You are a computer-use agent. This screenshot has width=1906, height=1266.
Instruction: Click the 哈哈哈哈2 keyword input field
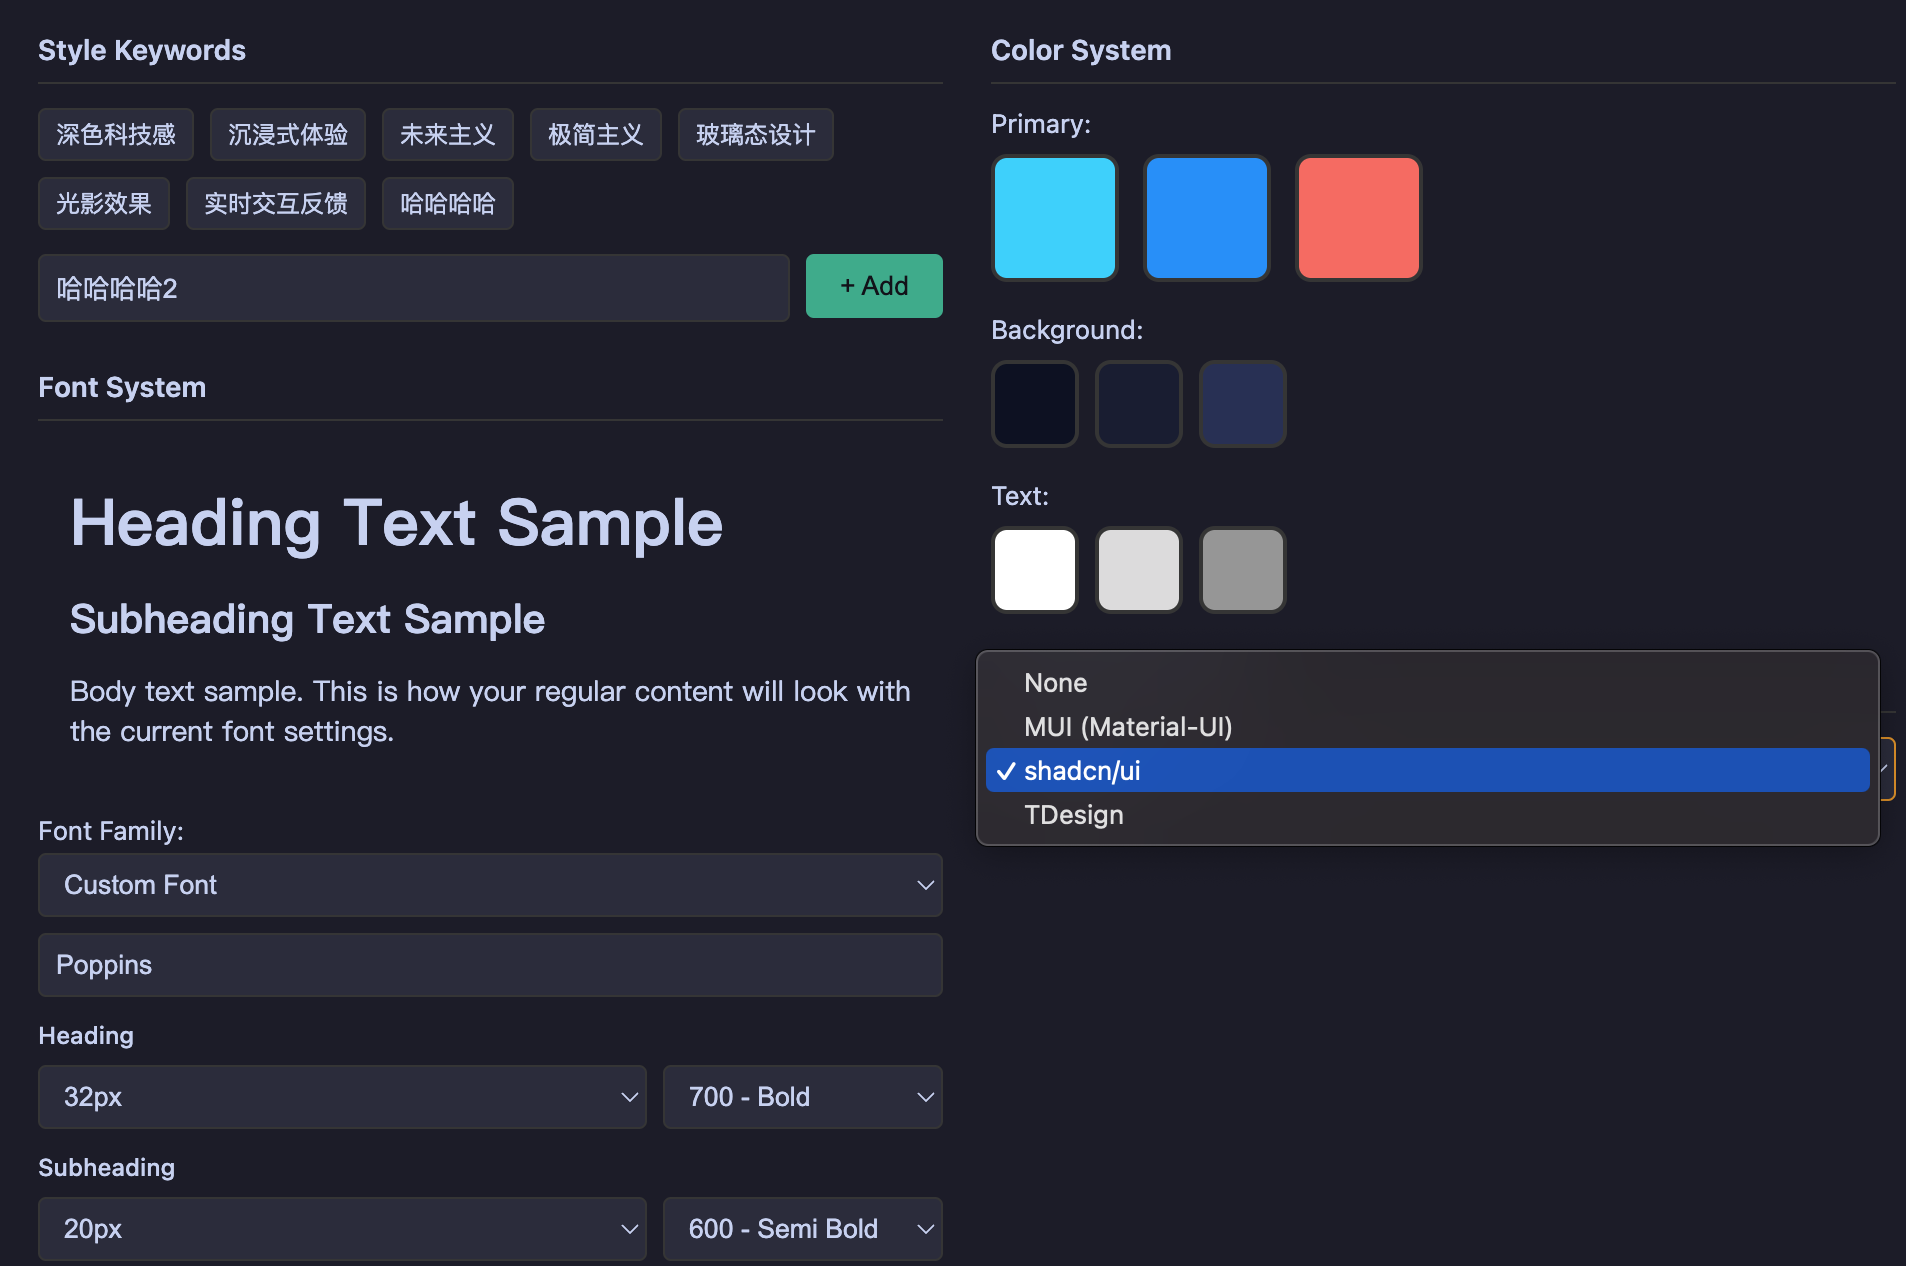point(412,287)
